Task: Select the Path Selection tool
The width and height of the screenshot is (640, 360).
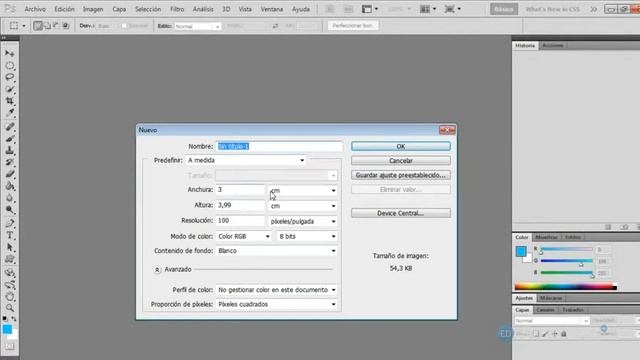Action: coord(10,247)
